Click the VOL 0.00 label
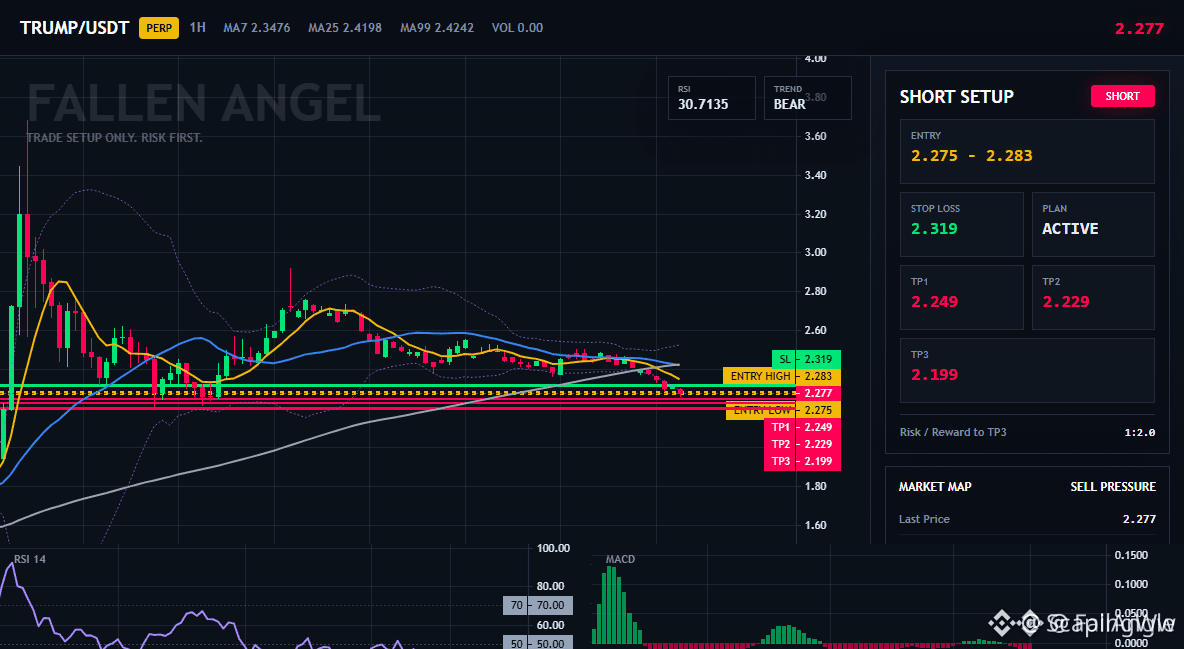Screen dimensions: 1184x649 [x=517, y=28]
